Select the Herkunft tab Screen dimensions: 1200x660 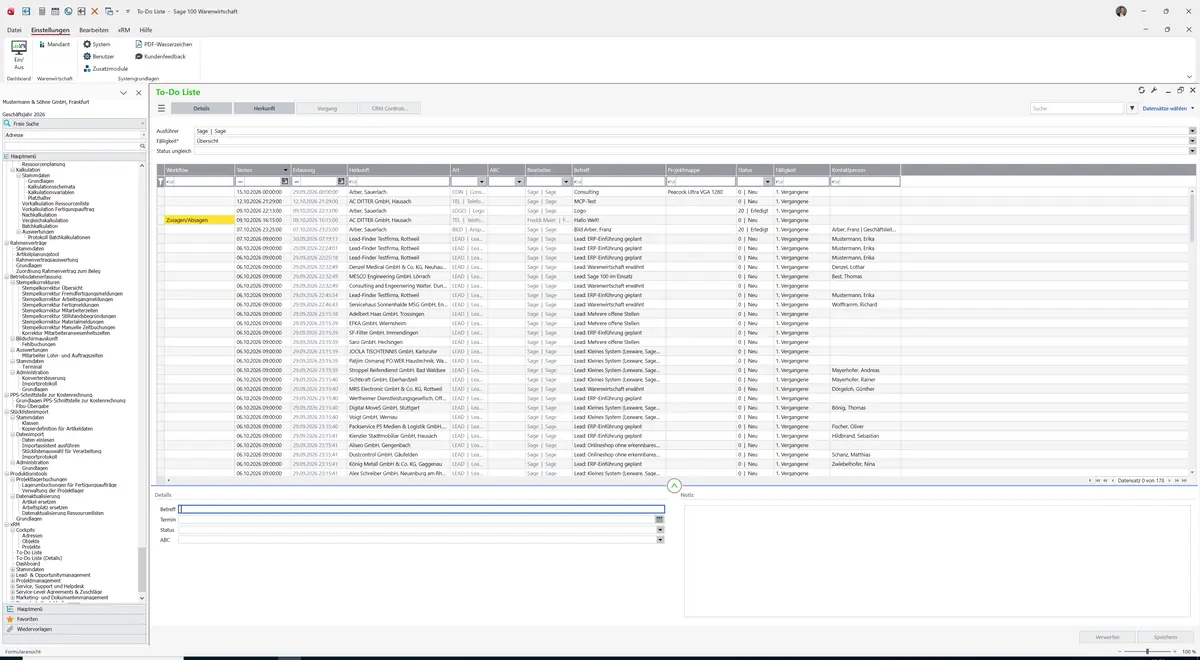click(x=264, y=108)
